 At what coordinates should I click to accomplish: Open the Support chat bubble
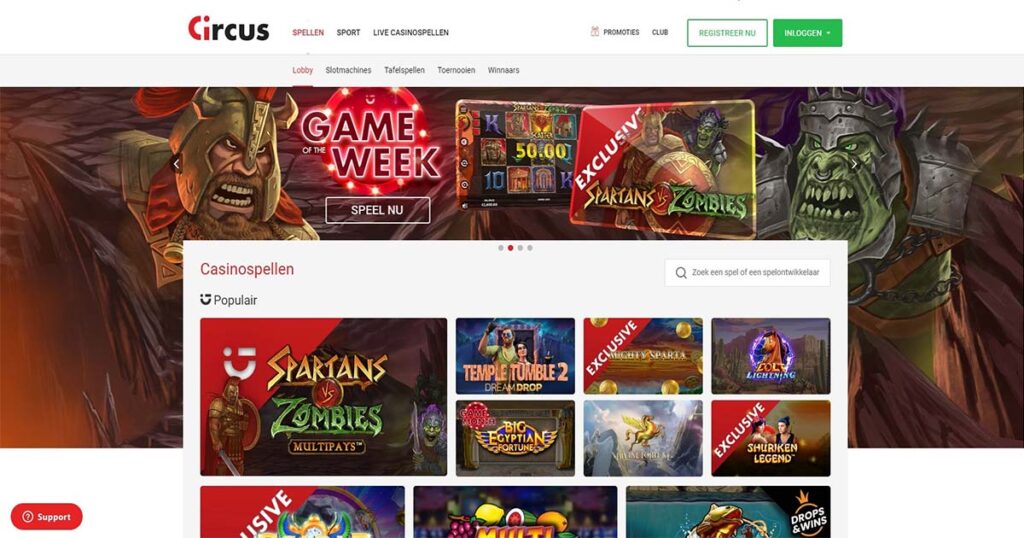click(46, 516)
